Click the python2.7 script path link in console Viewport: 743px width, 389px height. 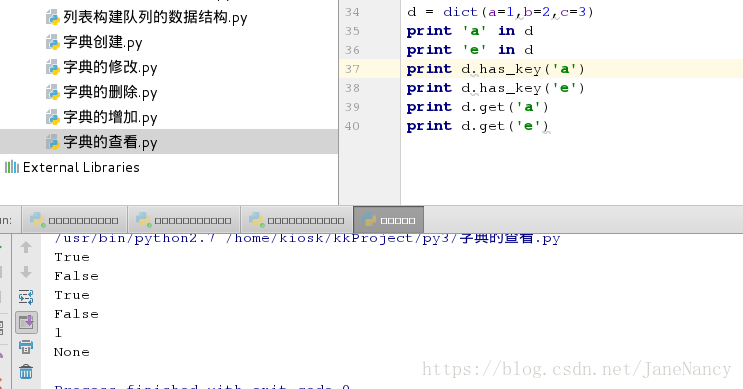307,238
